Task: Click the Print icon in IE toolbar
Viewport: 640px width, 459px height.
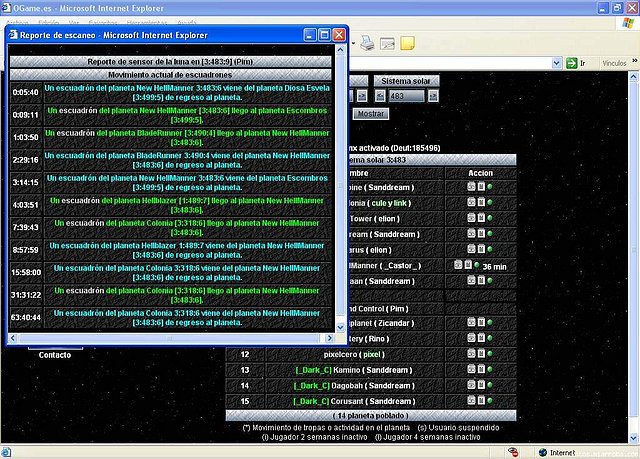Action: pos(367,43)
